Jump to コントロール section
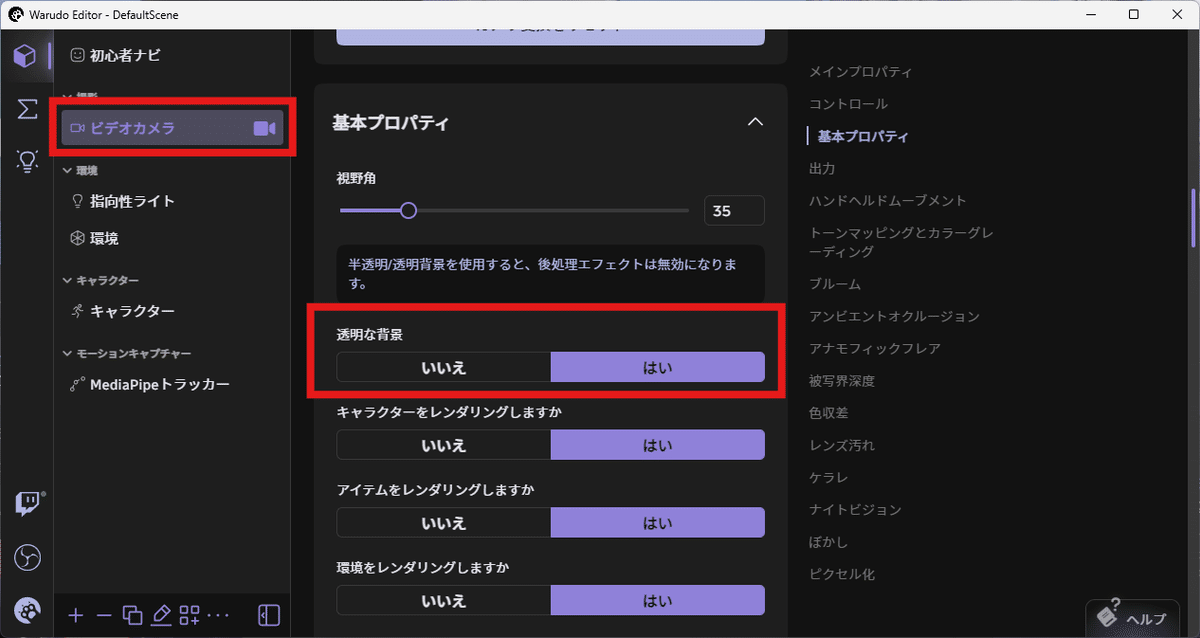This screenshot has width=1200, height=638. click(848, 104)
